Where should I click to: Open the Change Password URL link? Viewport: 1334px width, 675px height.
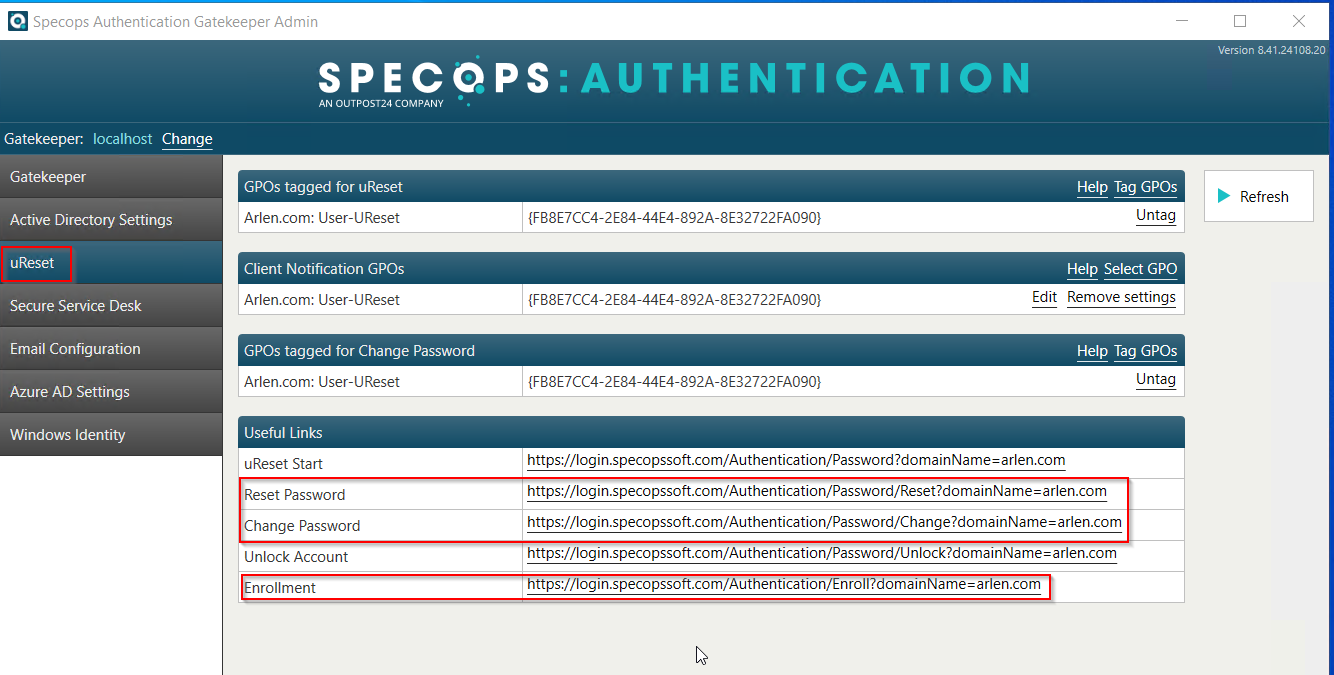click(824, 522)
